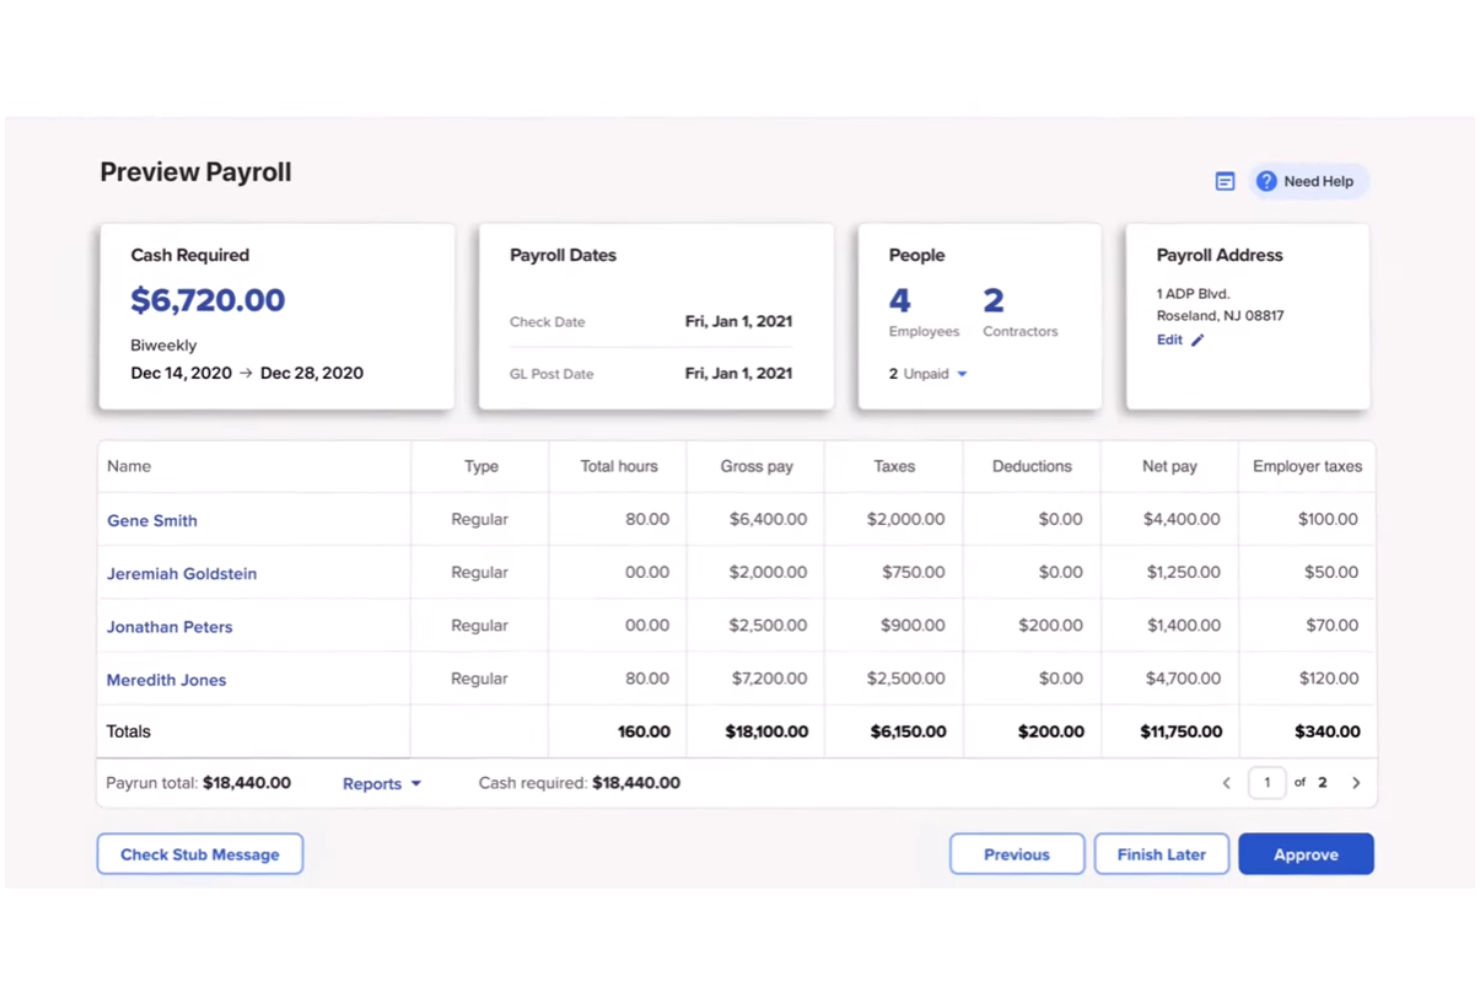Approve the payroll
The height and width of the screenshot is (987, 1480).
1306,854
